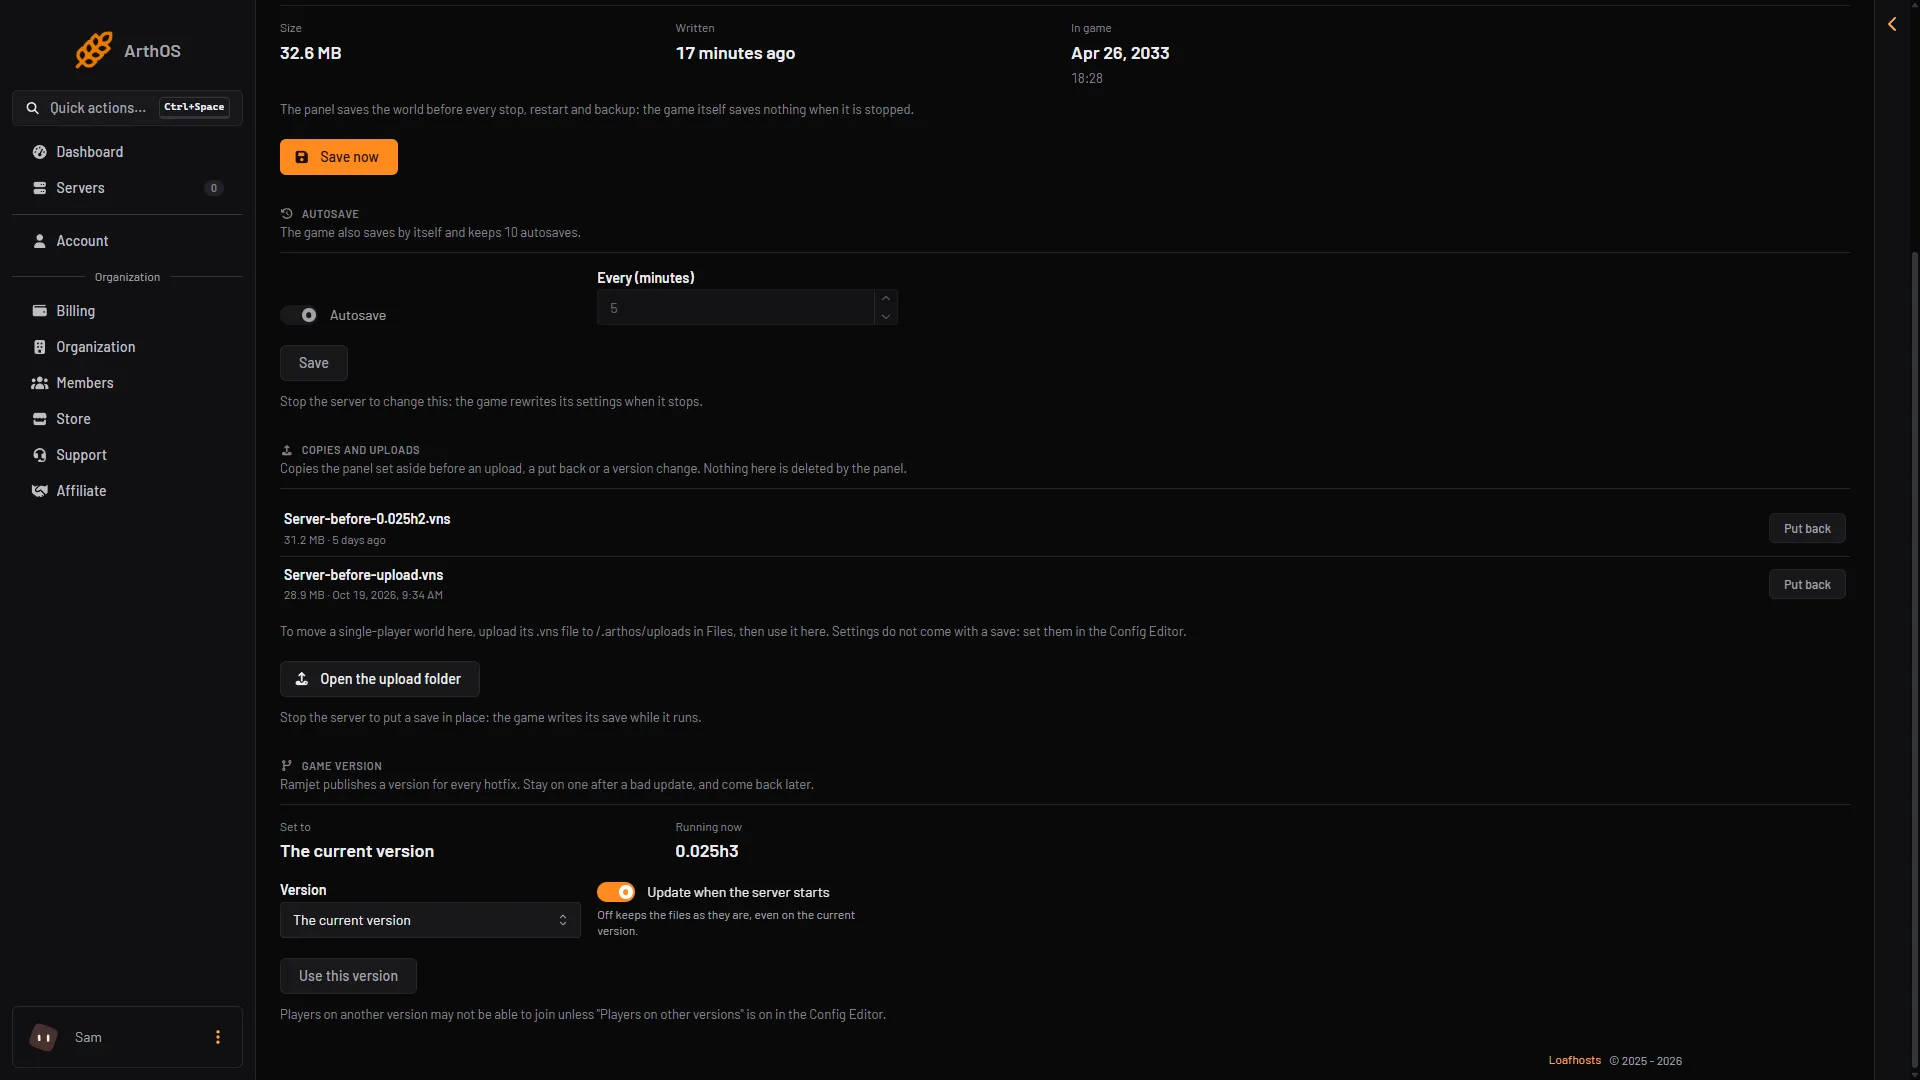Click the running version 0.025h3 text
This screenshot has width=1920, height=1080.
(707, 851)
